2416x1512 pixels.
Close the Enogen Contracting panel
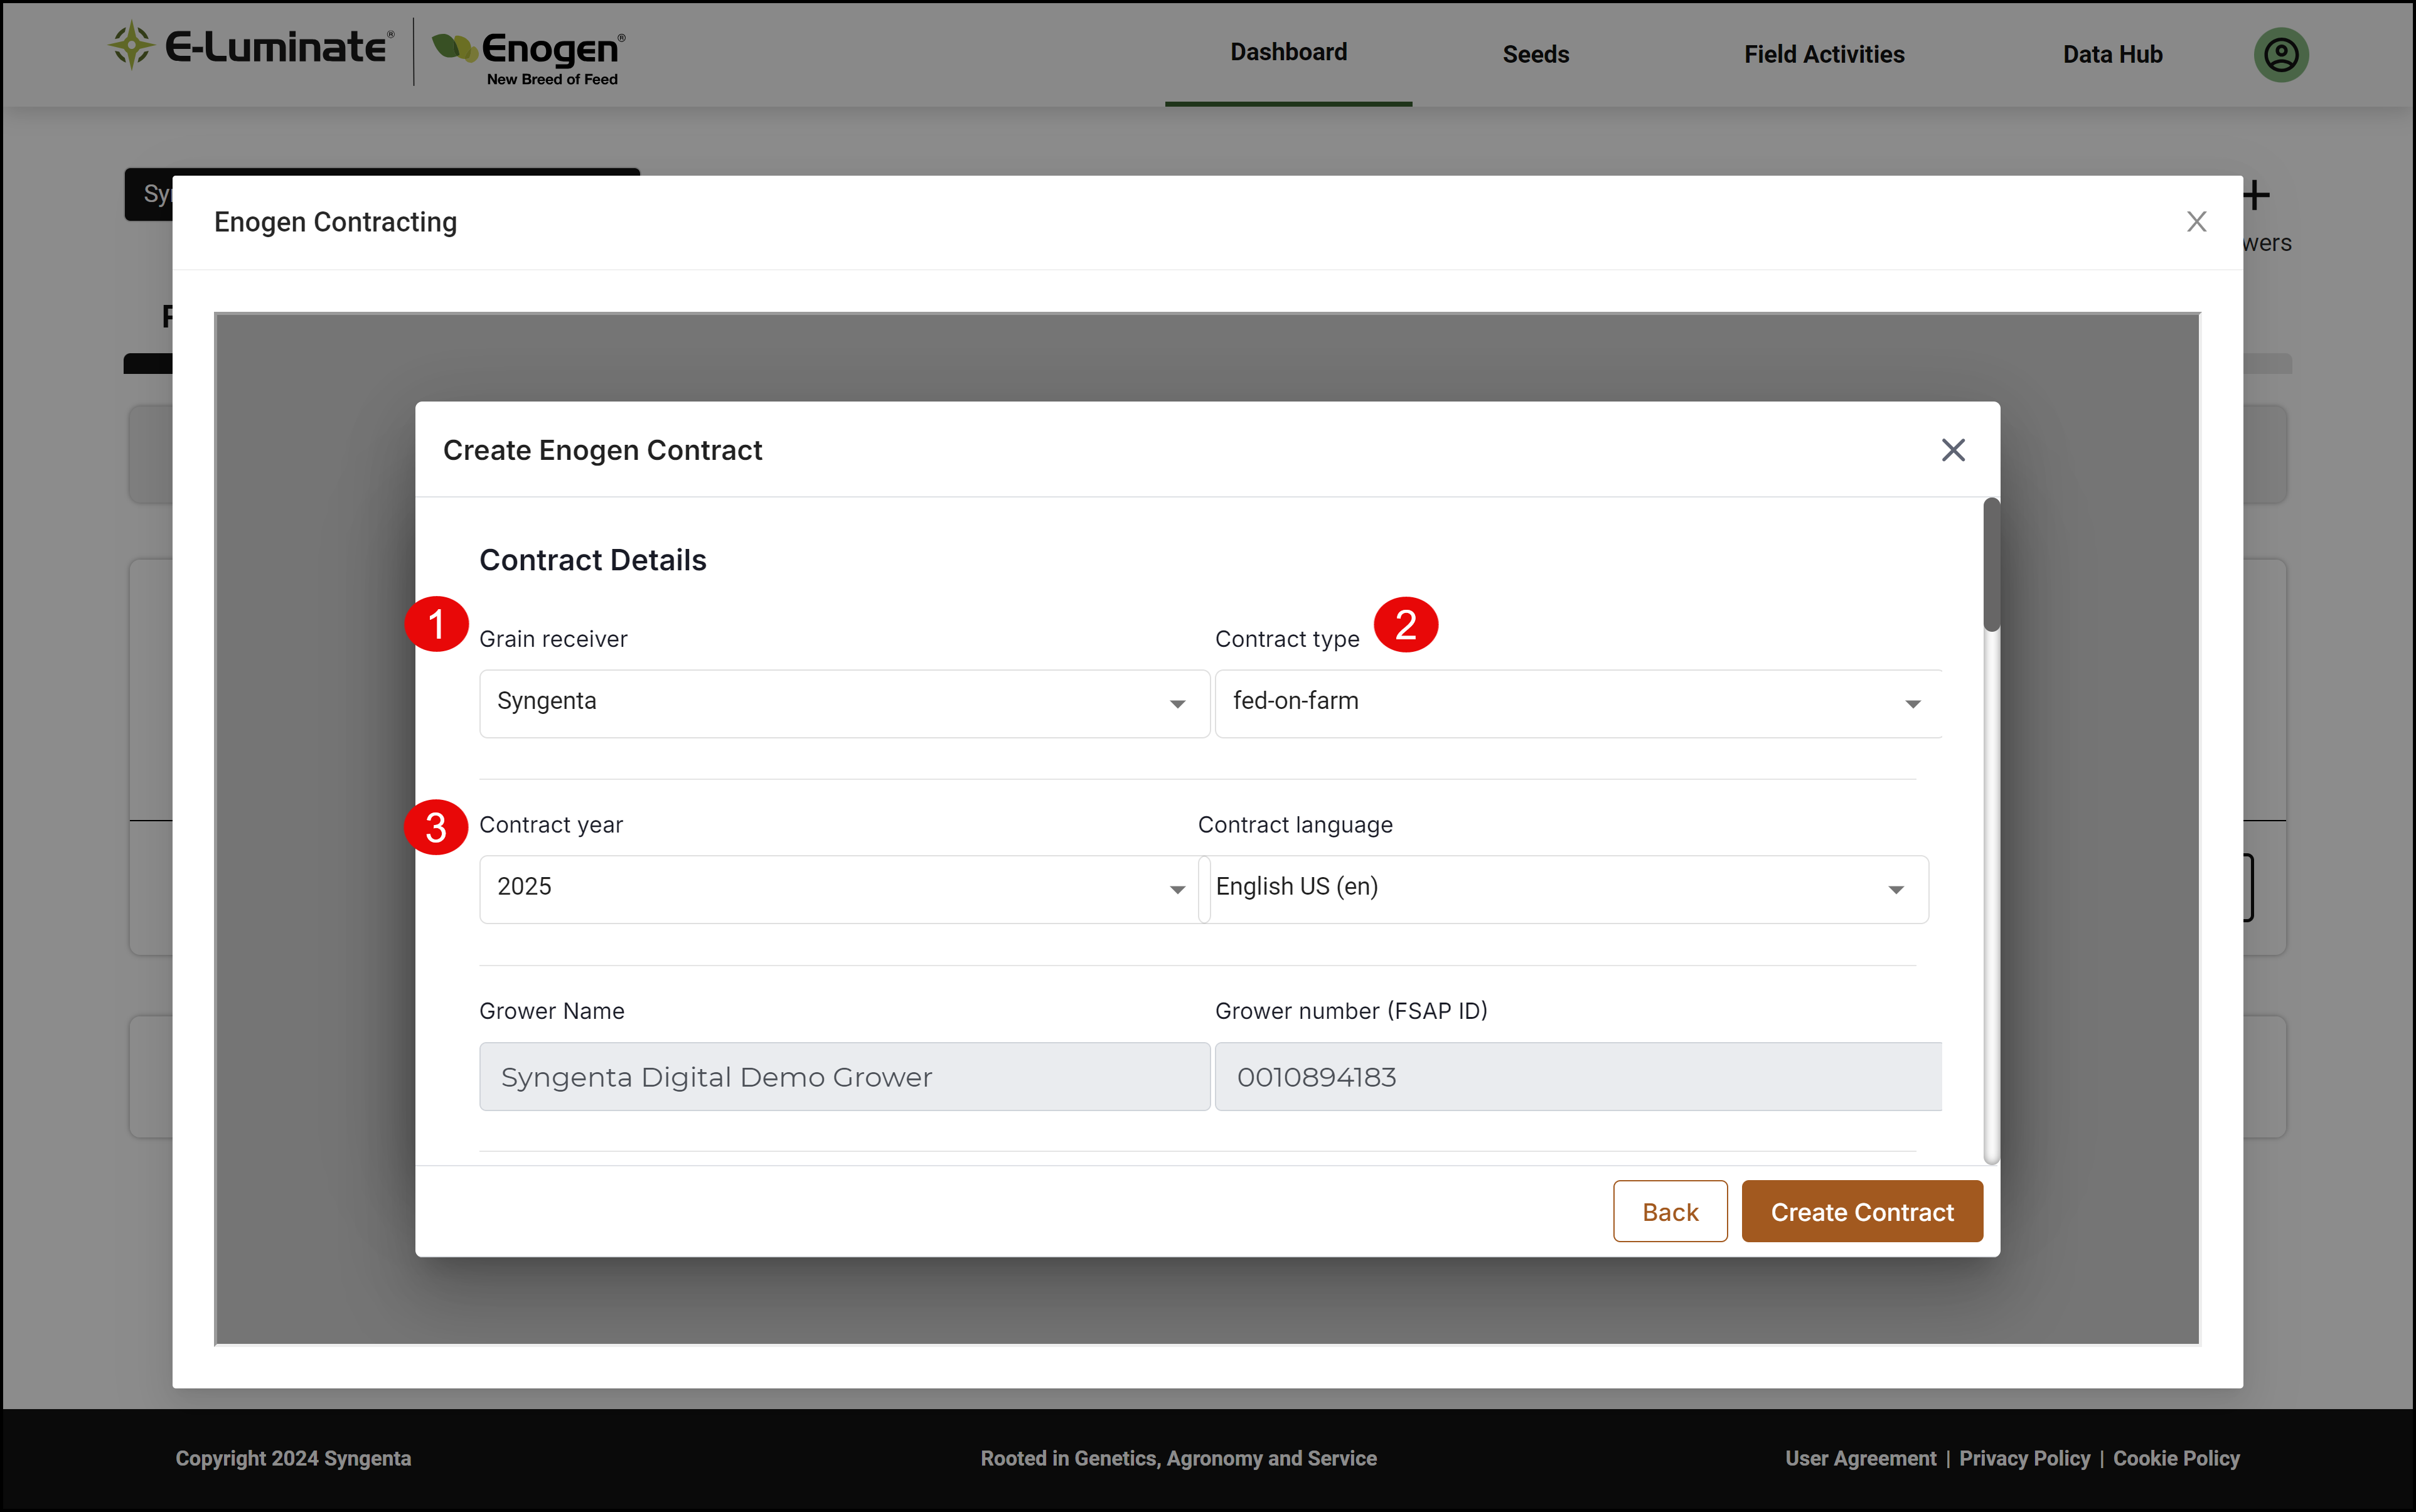(2196, 221)
